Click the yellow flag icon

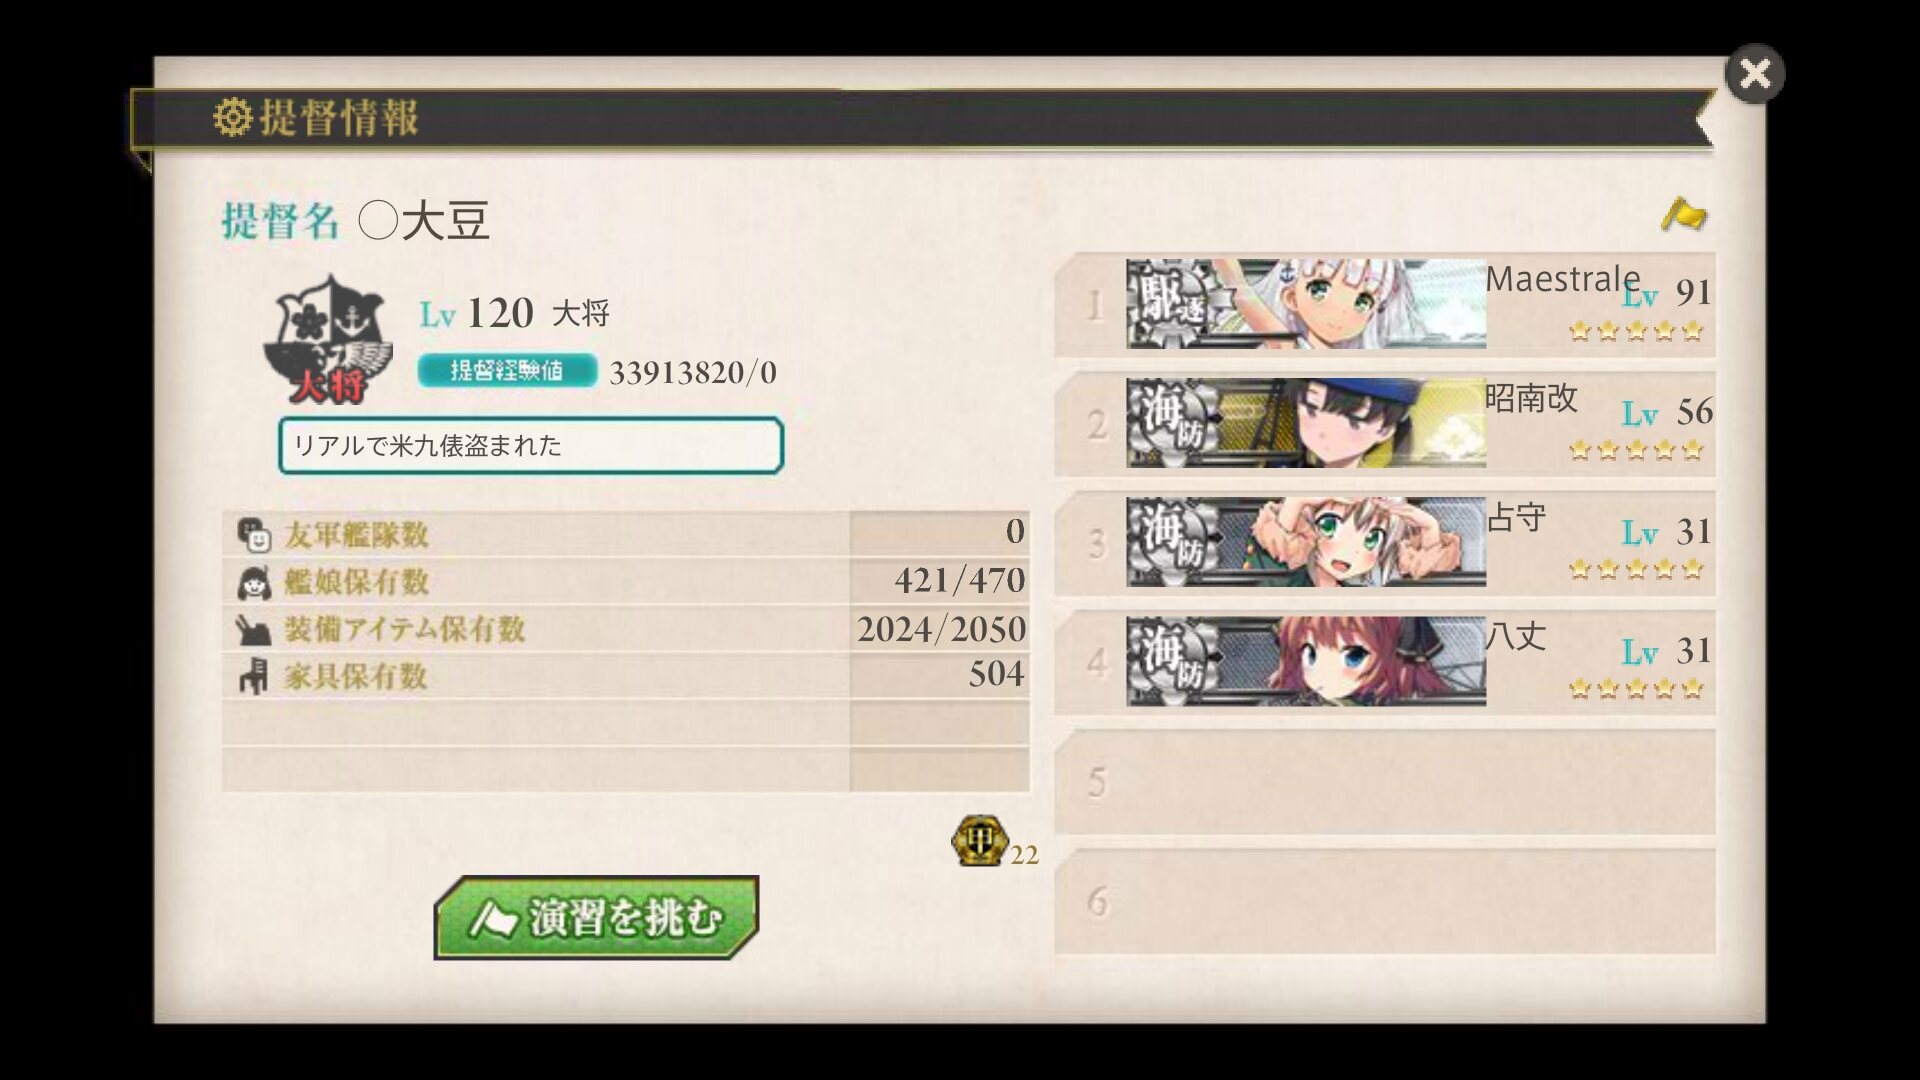point(1684,214)
